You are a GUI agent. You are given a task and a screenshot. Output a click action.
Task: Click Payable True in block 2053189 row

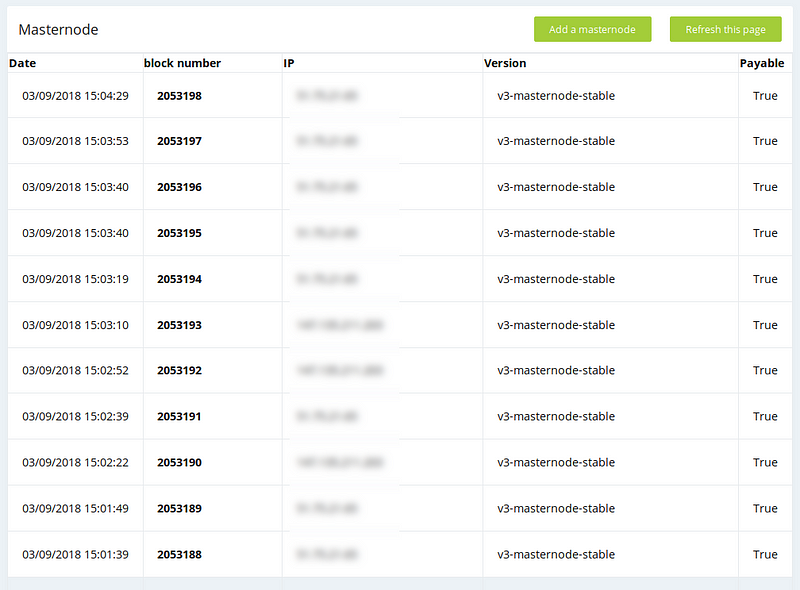(x=765, y=508)
